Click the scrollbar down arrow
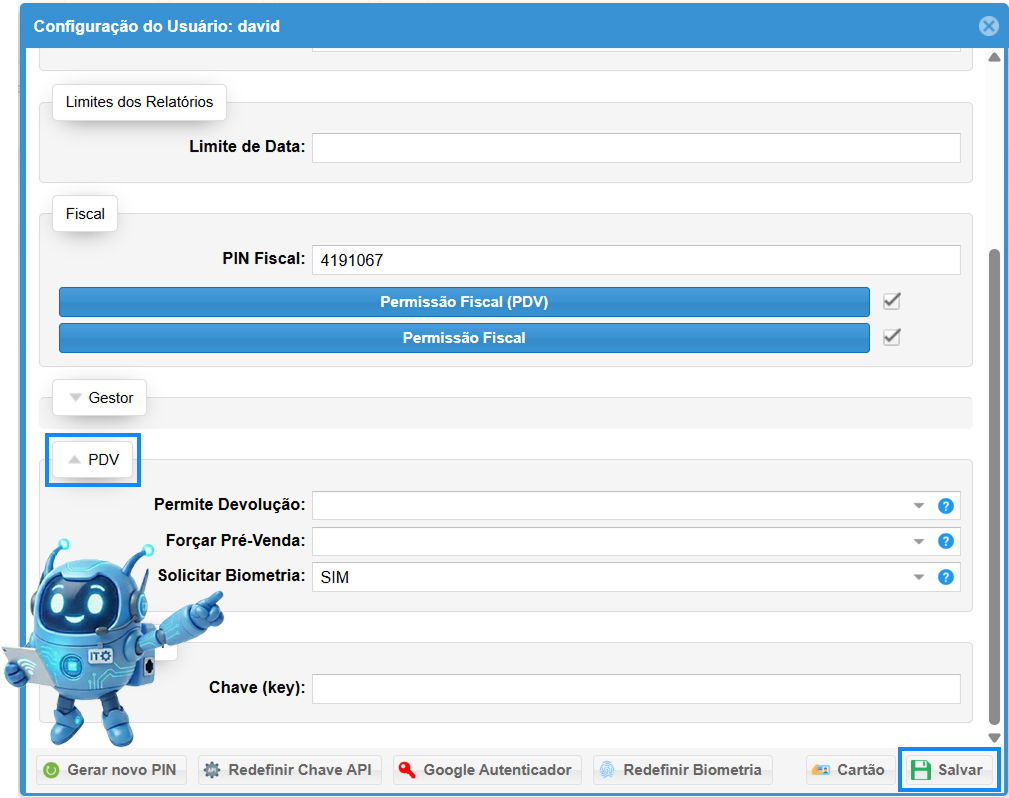This screenshot has height=798, width=1009. [994, 737]
